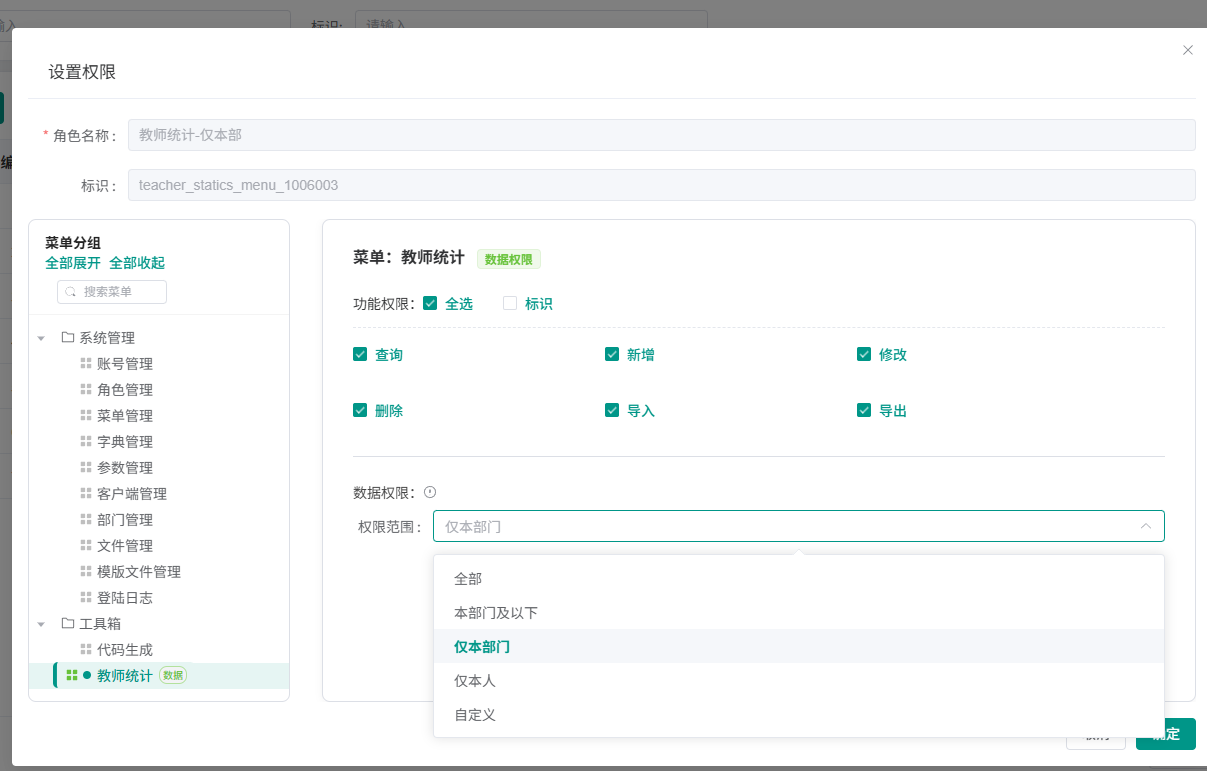Viewport: 1207px width, 771px height.
Task: Open the 角色管理 tree item
Action: pyautogui.click(x=125, y=390)
